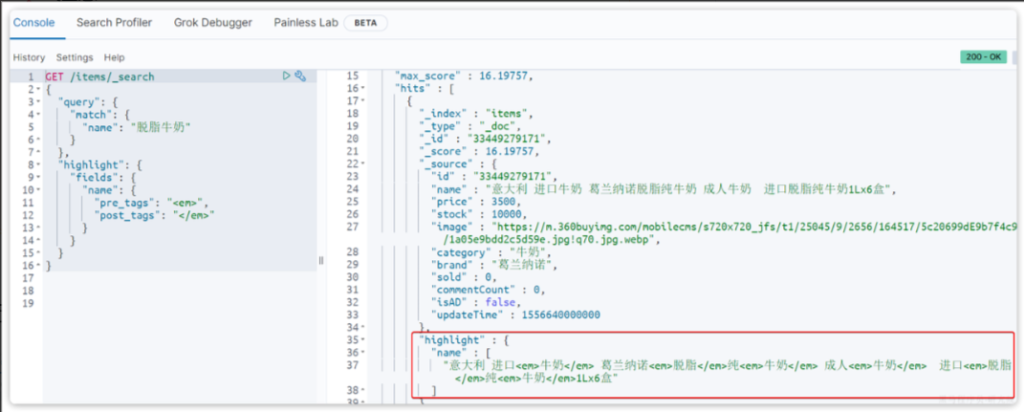This screenshot has width=1024, height=412.
Task: Click the green play icon to send request
Action: [x=286, y=76]
